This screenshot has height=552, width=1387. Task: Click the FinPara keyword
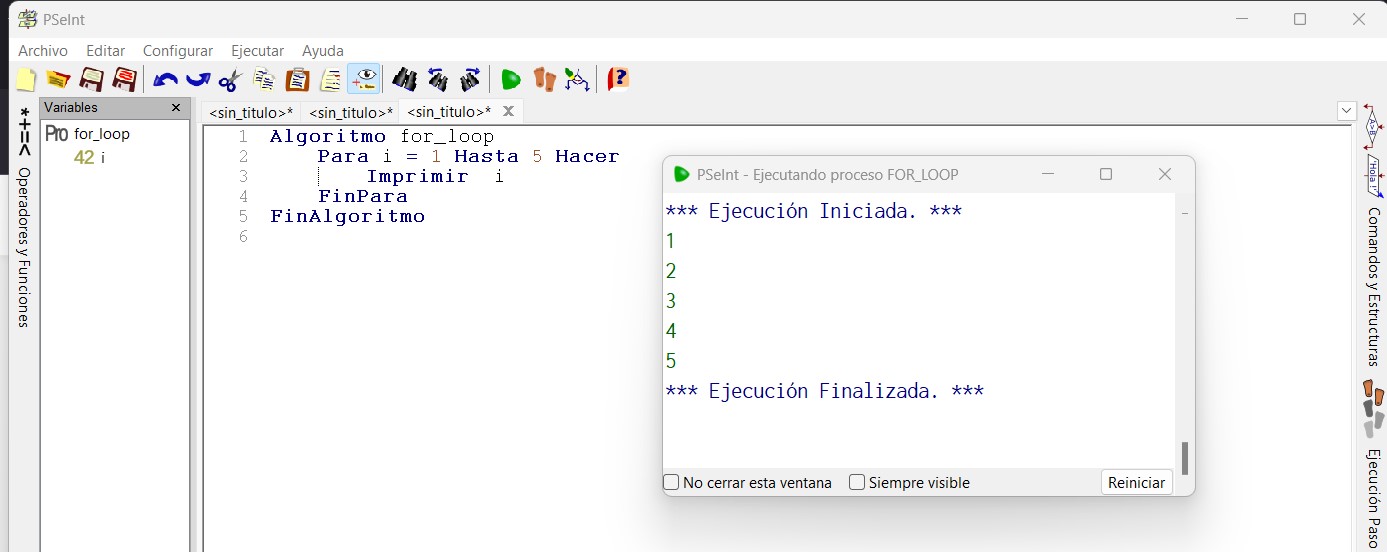363,196
